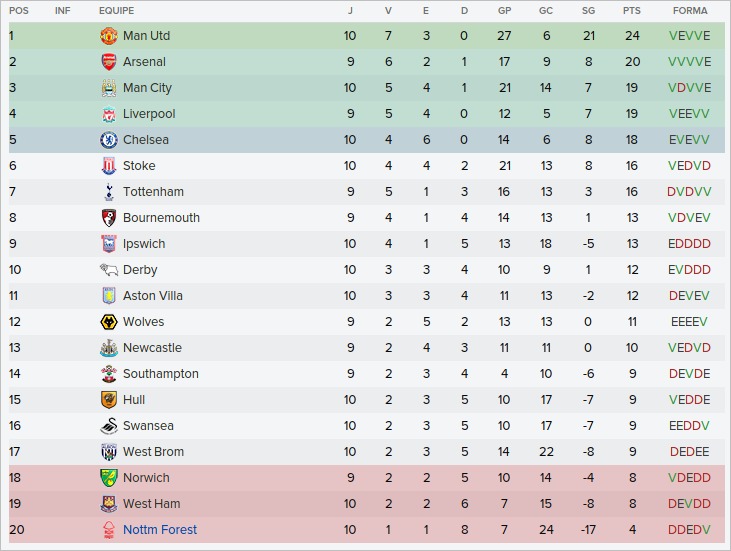Click the Arsenal club crest icon
The width and height of the screenshot is (731, 551).
(x=109, y=62)
